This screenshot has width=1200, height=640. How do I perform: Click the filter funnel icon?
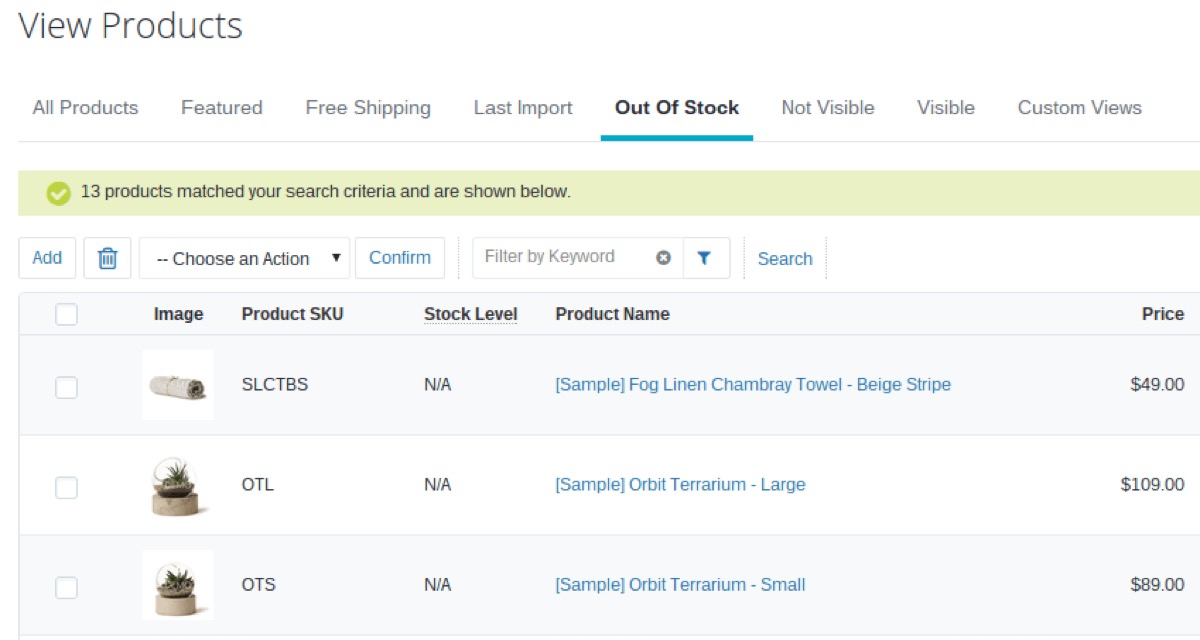click(704, 258)
